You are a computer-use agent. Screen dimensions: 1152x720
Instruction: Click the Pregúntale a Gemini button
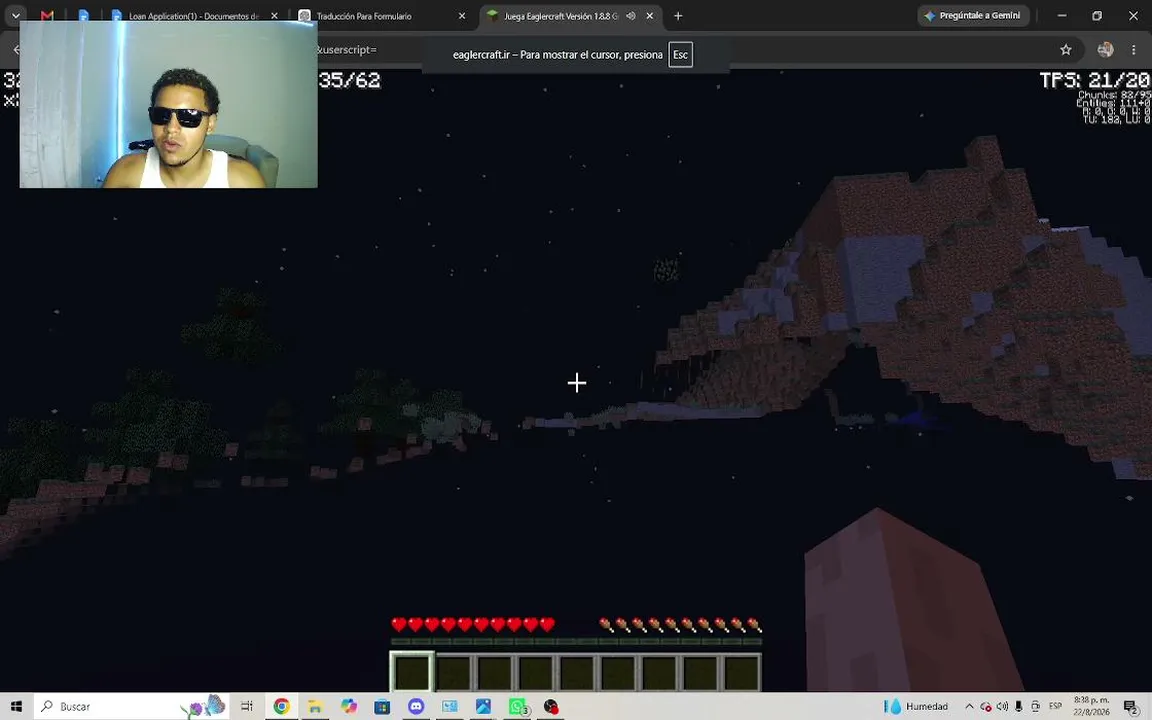[x=973, y=15]
